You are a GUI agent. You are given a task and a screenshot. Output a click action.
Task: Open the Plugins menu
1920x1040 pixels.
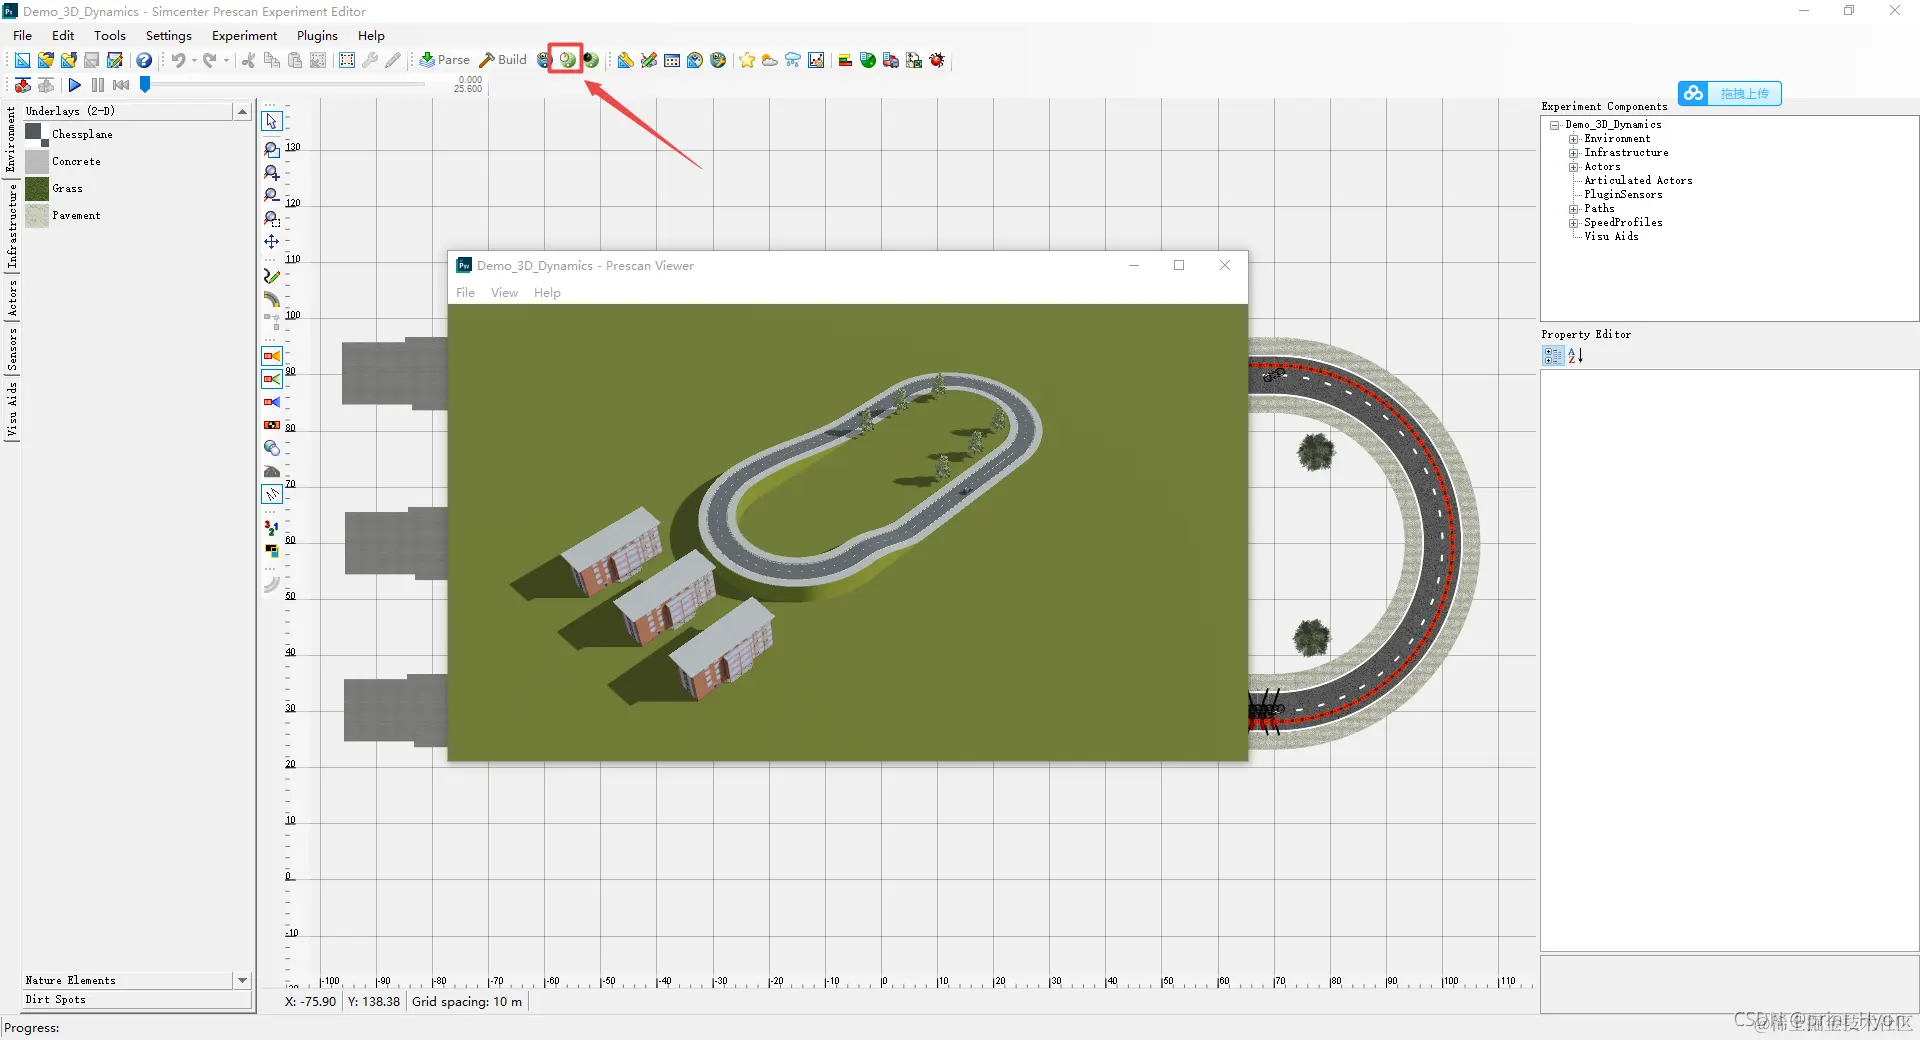click(x=318, y=35)
